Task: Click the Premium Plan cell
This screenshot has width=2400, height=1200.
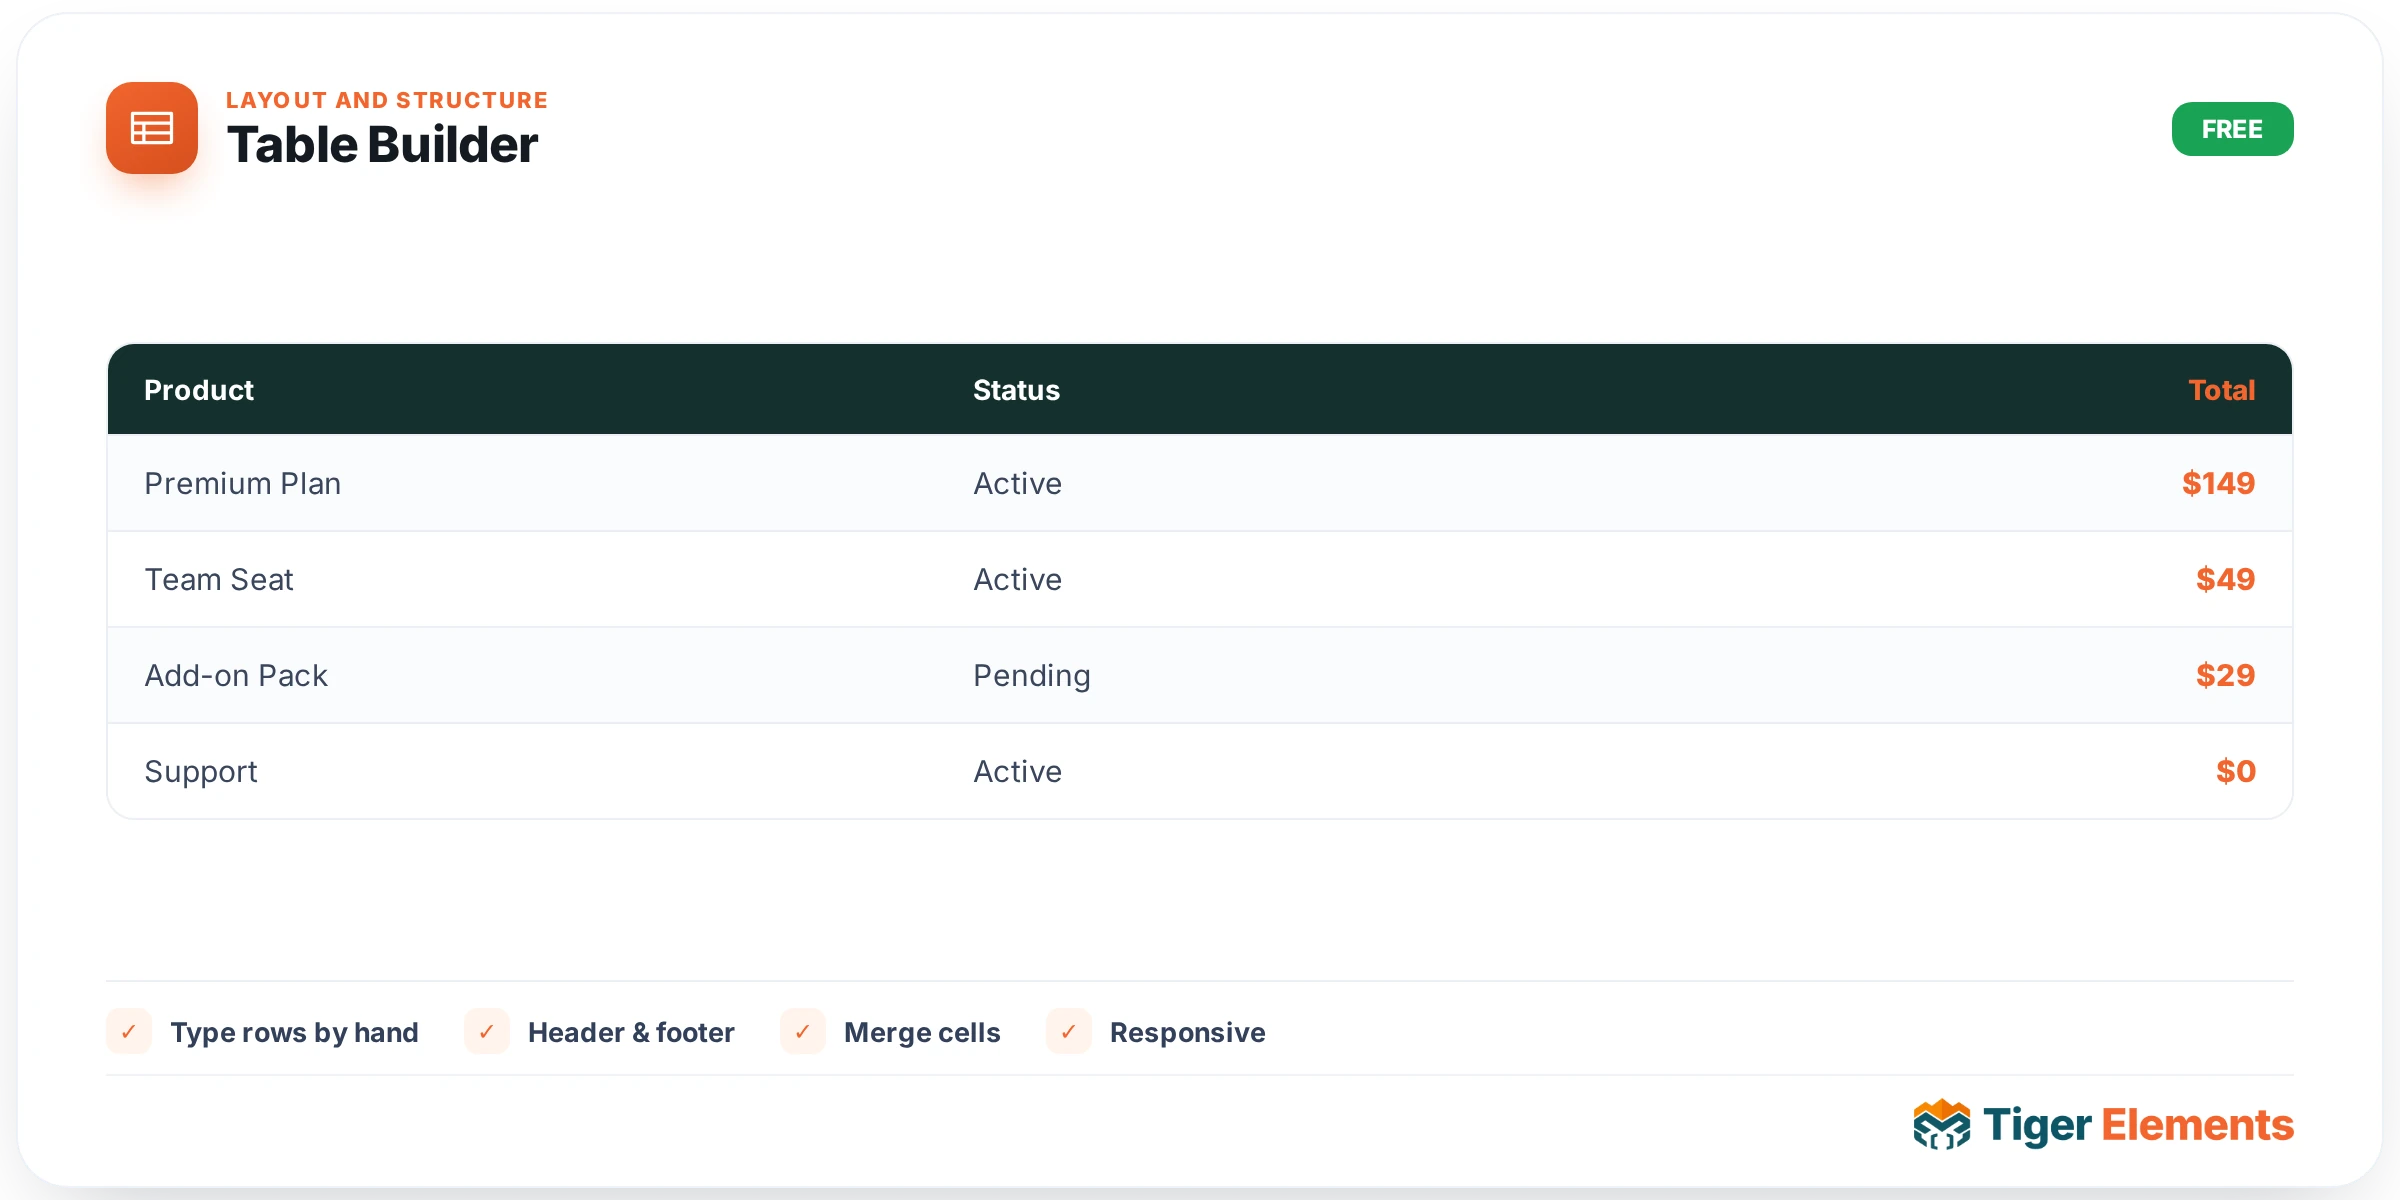Action: point(243,483)
